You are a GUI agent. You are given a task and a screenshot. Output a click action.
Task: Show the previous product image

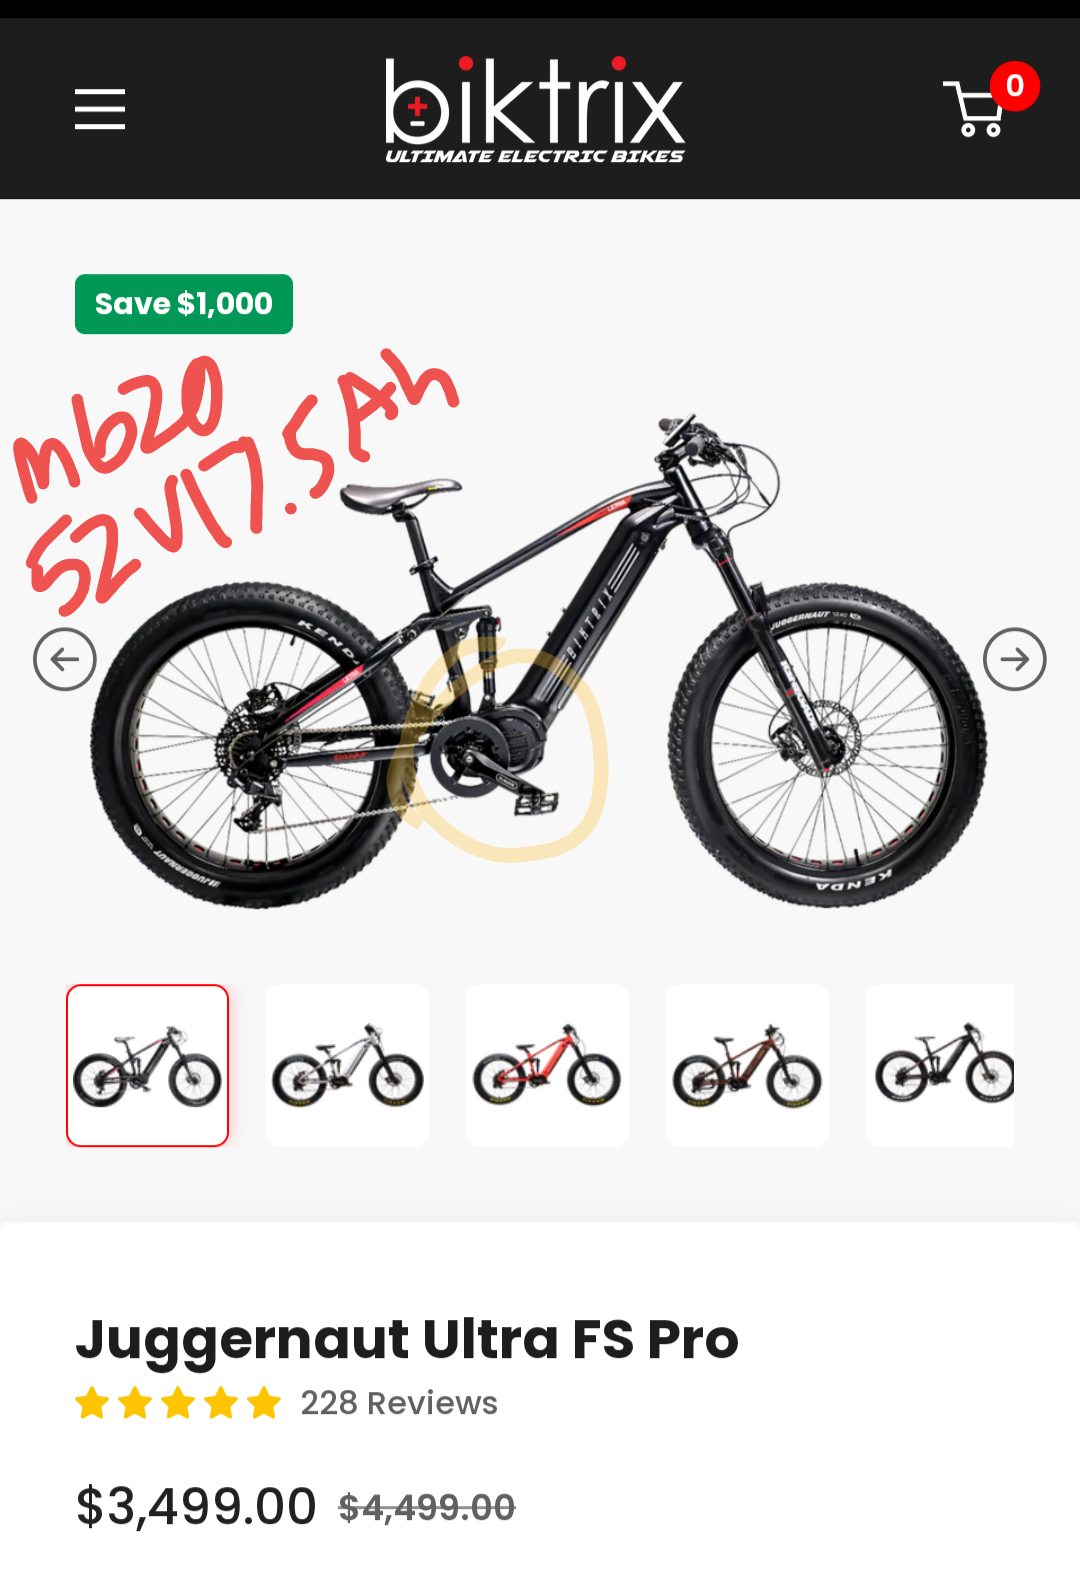65,659
